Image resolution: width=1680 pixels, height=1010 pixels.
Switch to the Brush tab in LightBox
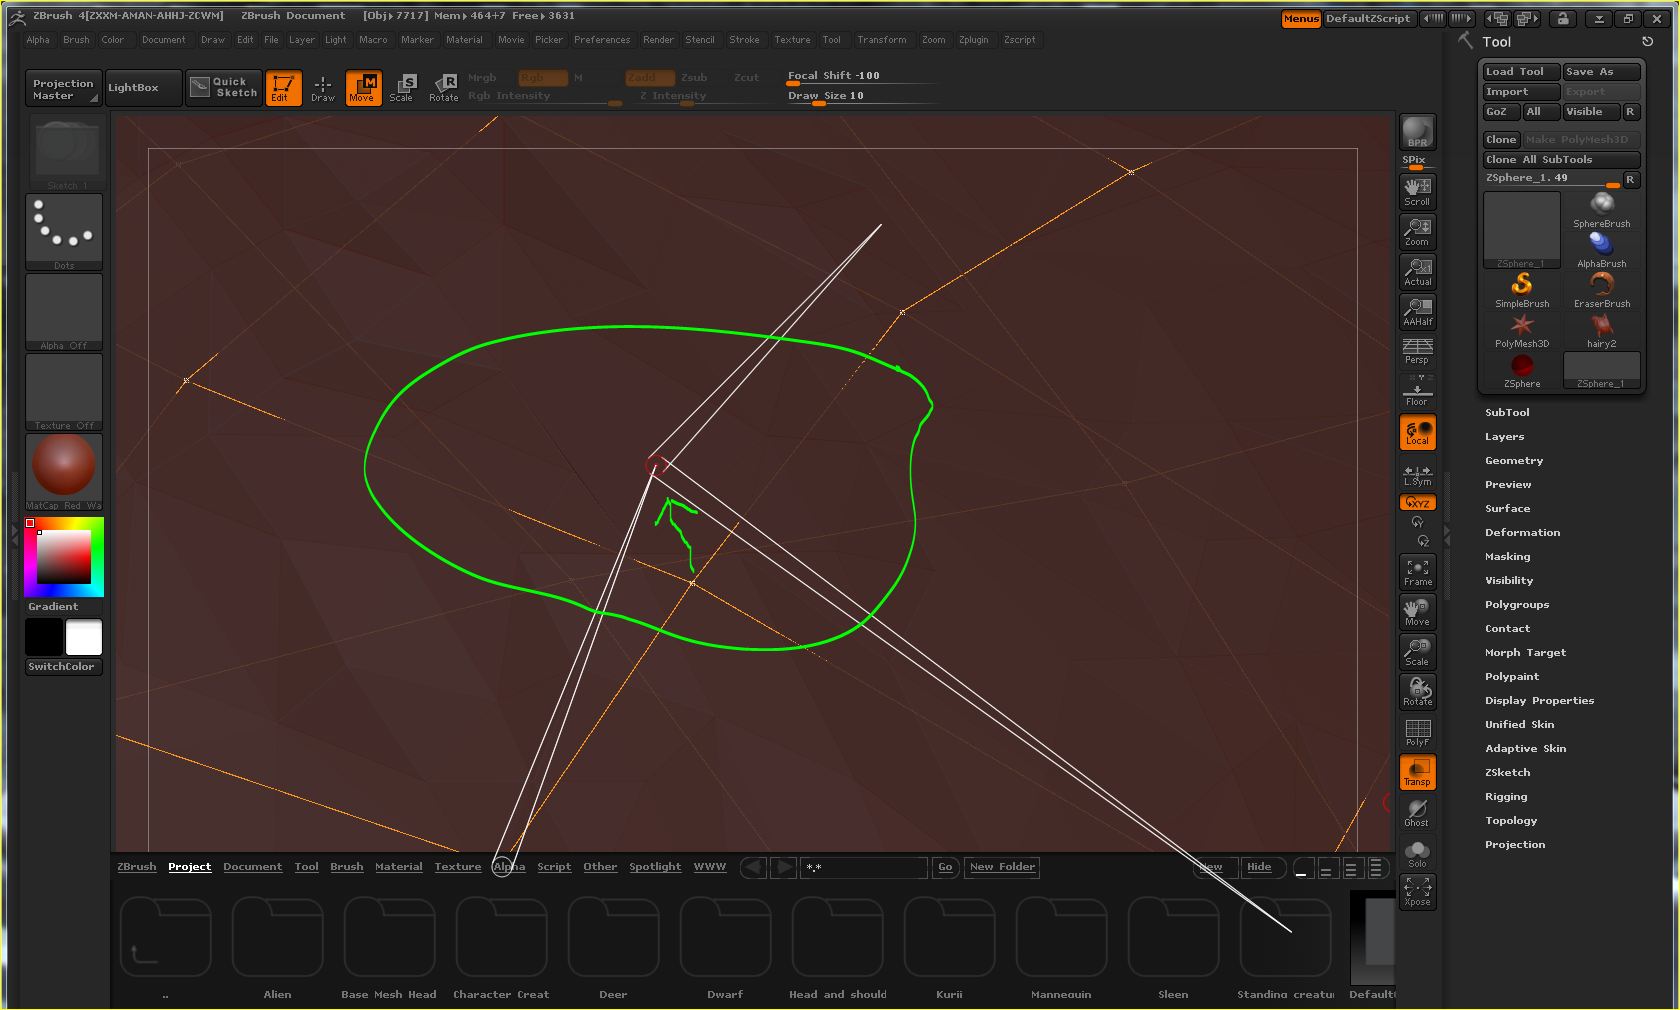click(x=346, y=867)
